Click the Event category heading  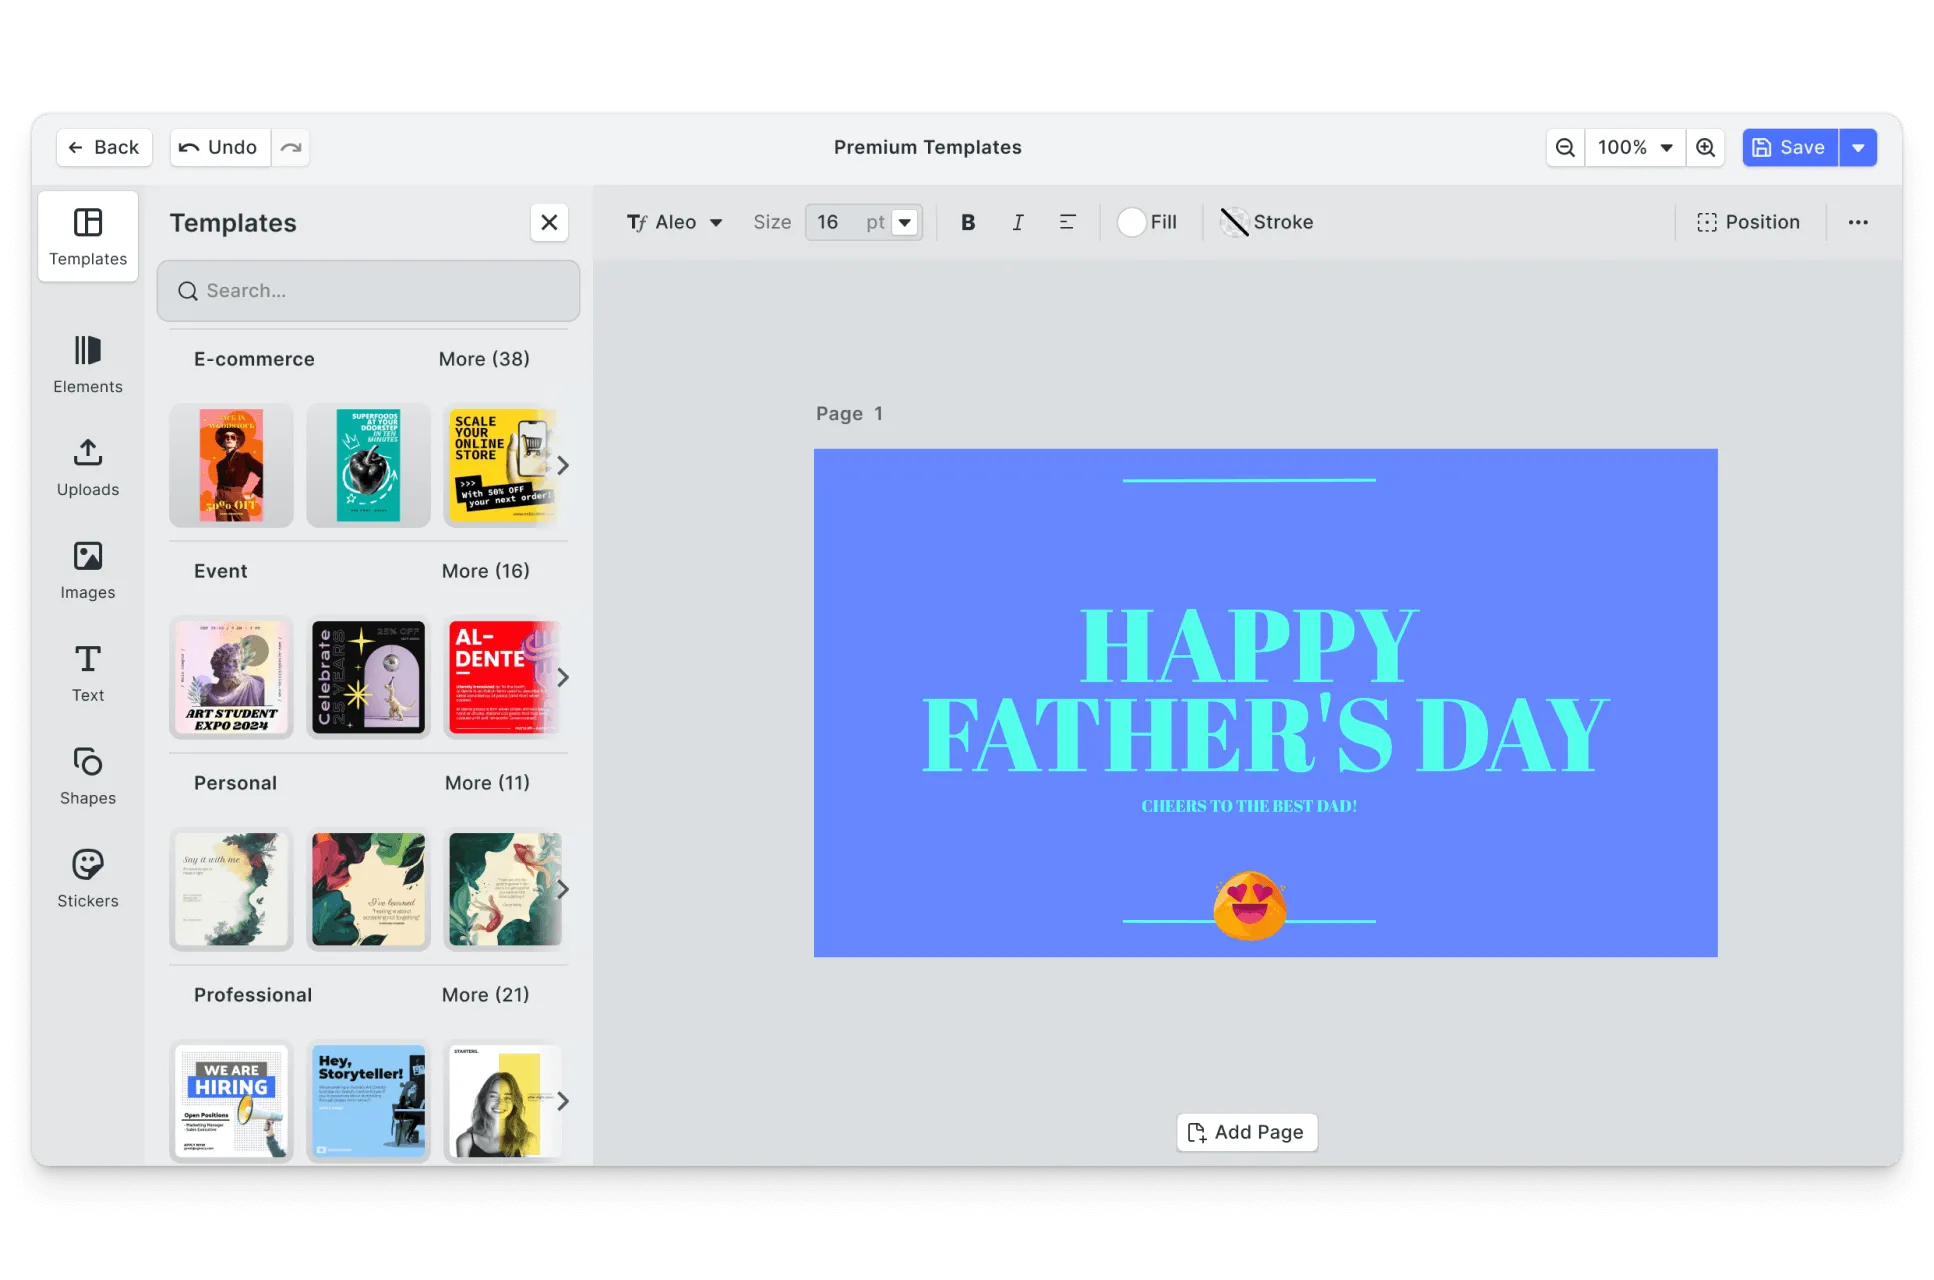(x=220, y=571)
